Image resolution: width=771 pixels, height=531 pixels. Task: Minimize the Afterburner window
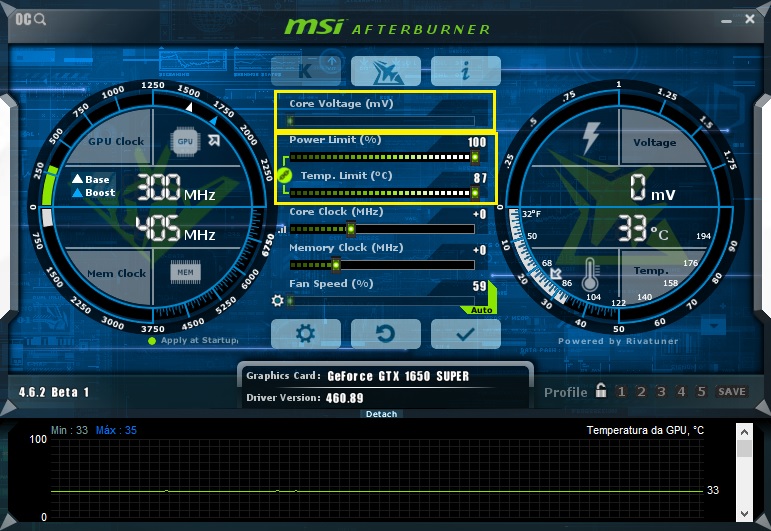[x=726, y=21]
